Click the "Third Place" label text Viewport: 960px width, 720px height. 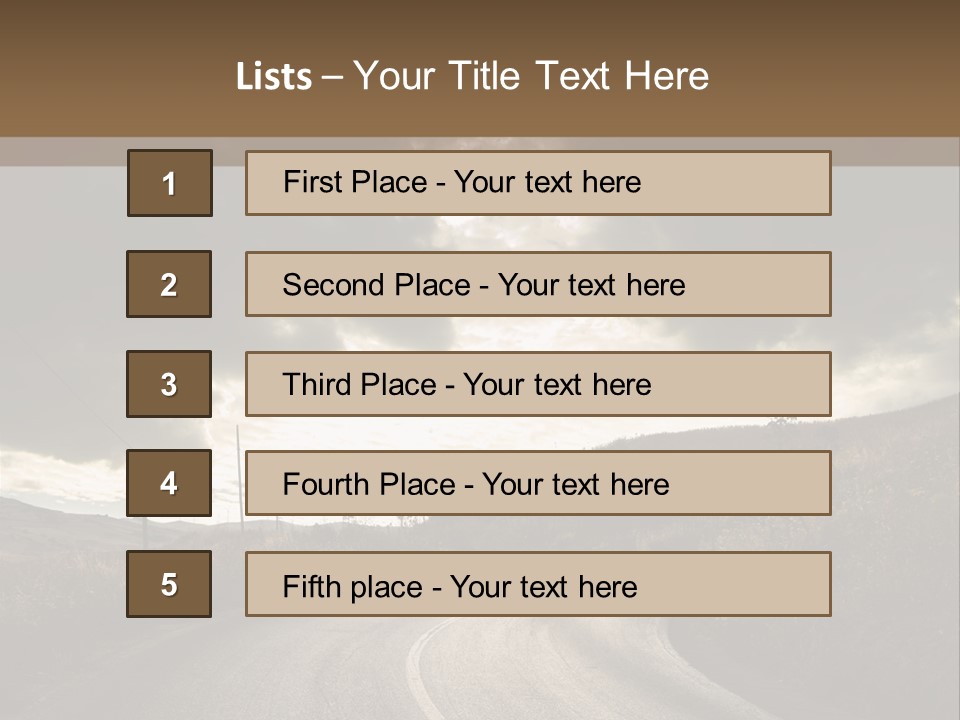359,385
